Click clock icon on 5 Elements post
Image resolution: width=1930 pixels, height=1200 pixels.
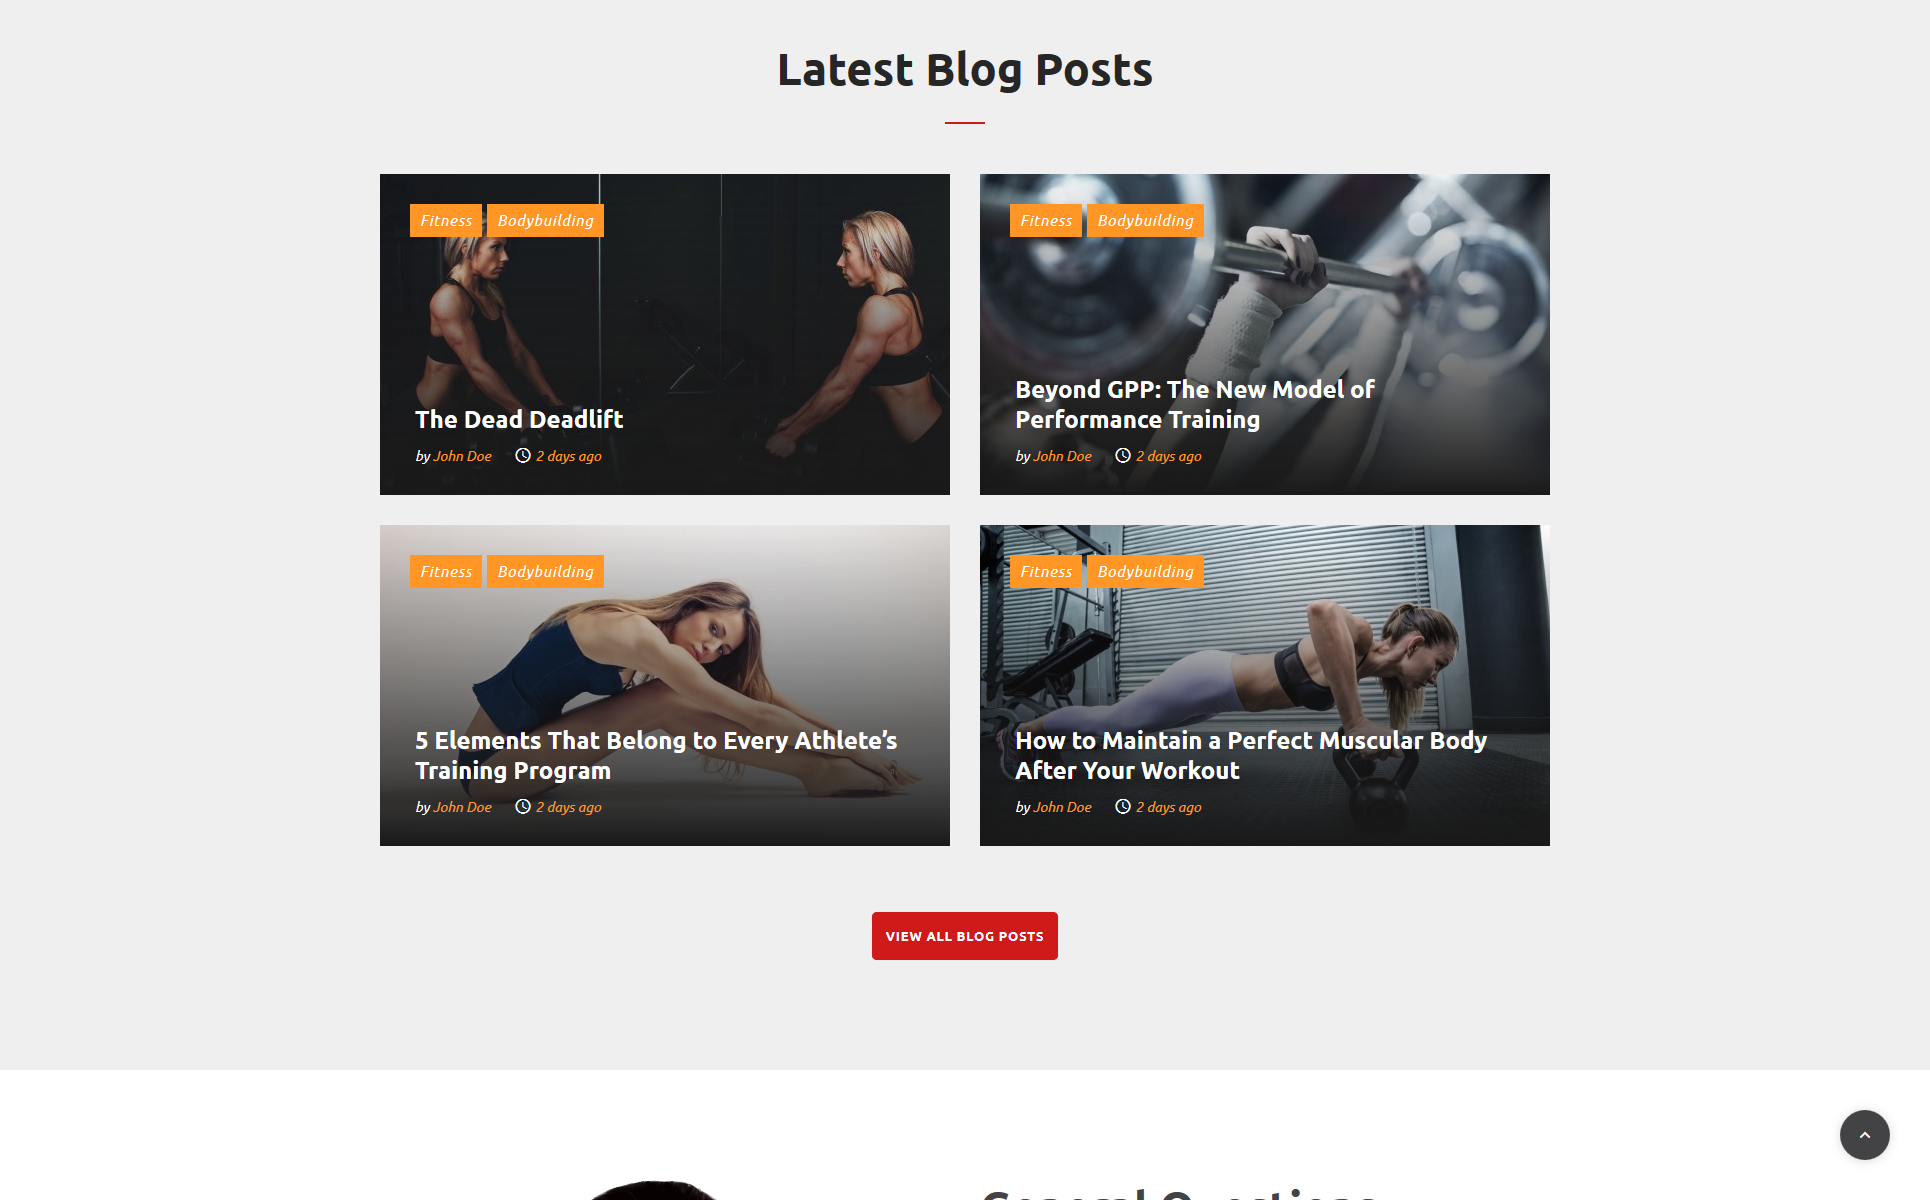click(523, 807)
